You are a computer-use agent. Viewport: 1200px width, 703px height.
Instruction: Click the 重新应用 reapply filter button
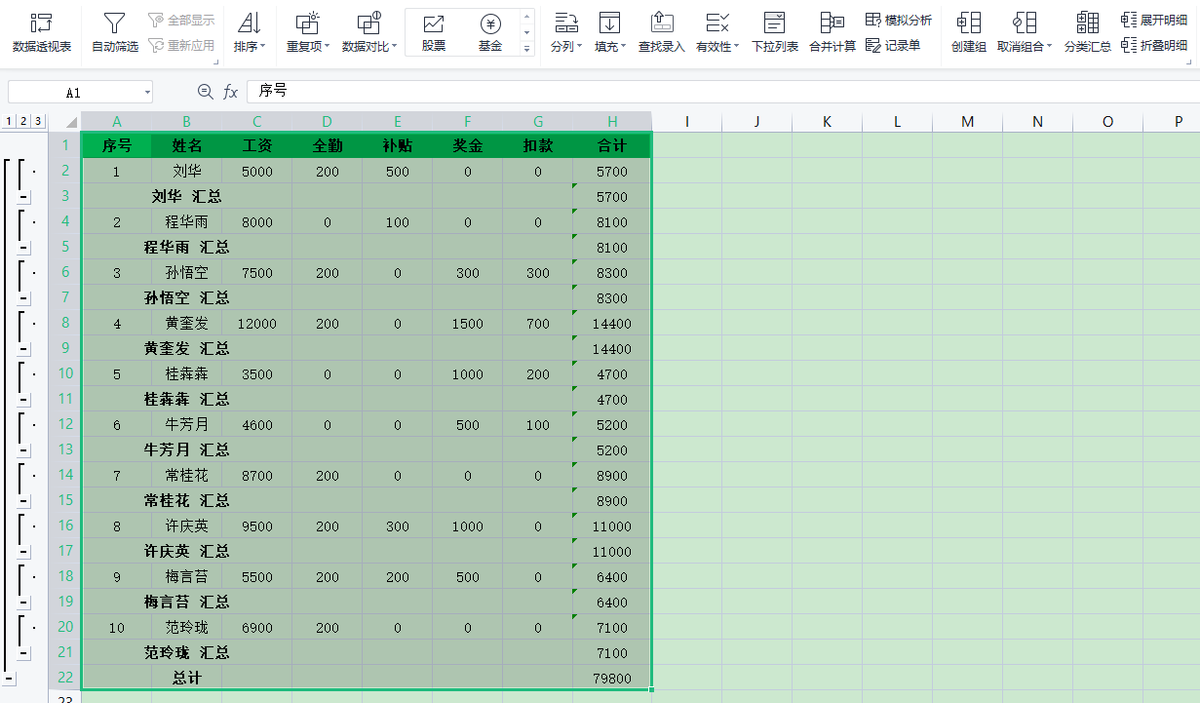click(181, 45)
